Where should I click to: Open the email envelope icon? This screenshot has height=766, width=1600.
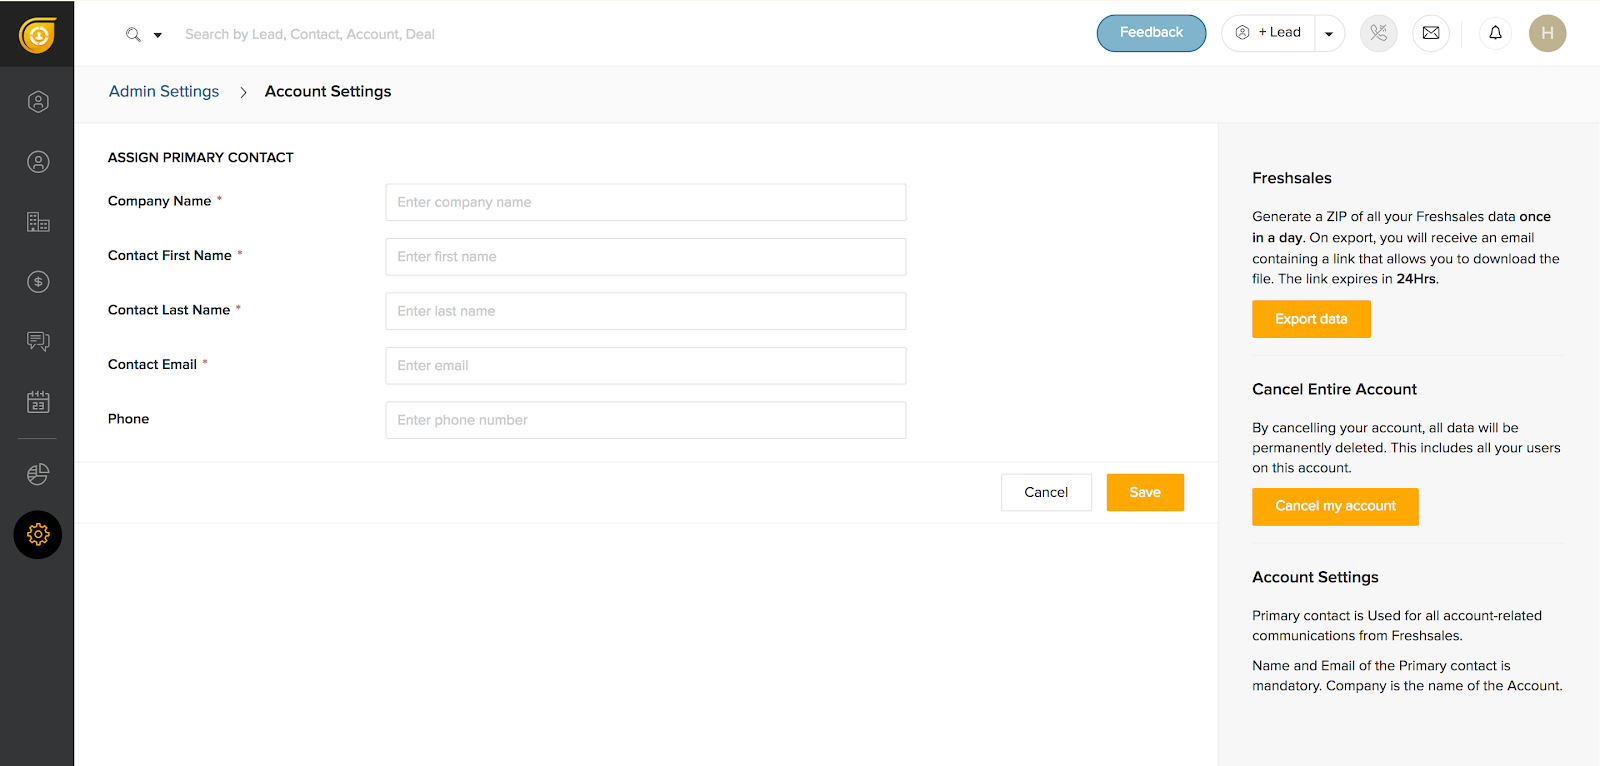(x=1431, y=33)
